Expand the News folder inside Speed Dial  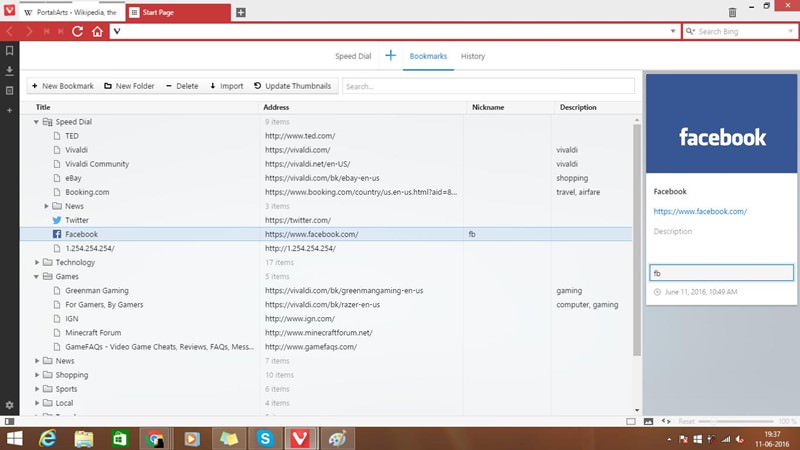tap(46, 206)
